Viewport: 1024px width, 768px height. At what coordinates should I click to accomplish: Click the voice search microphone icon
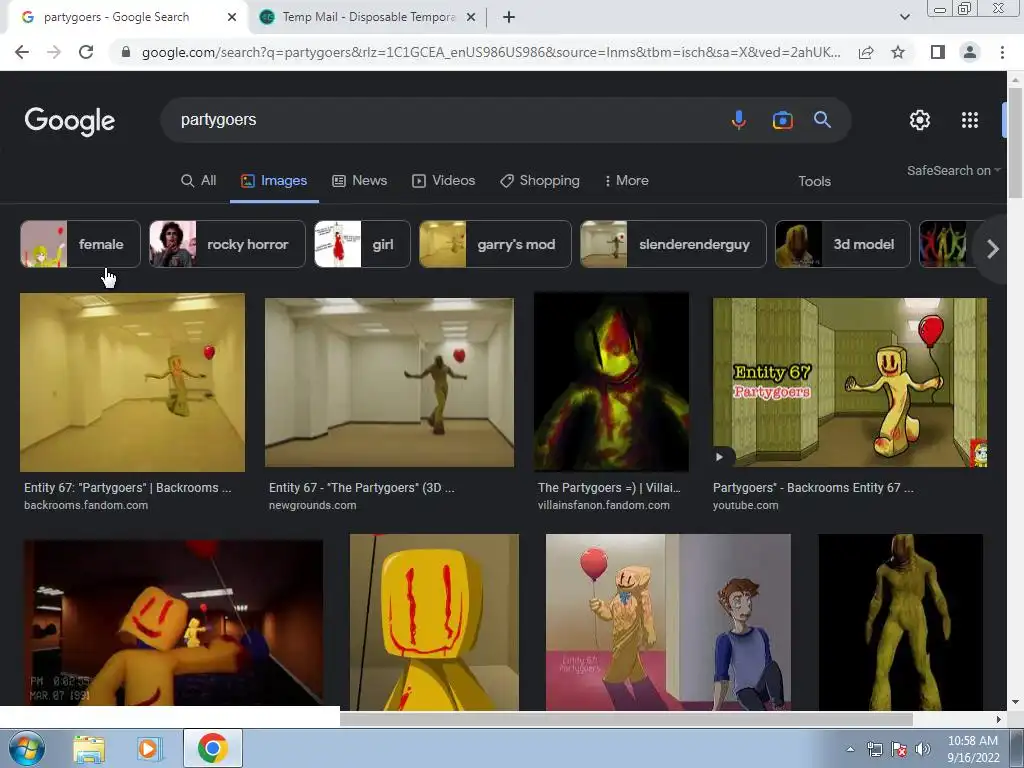tap(739, 120)
